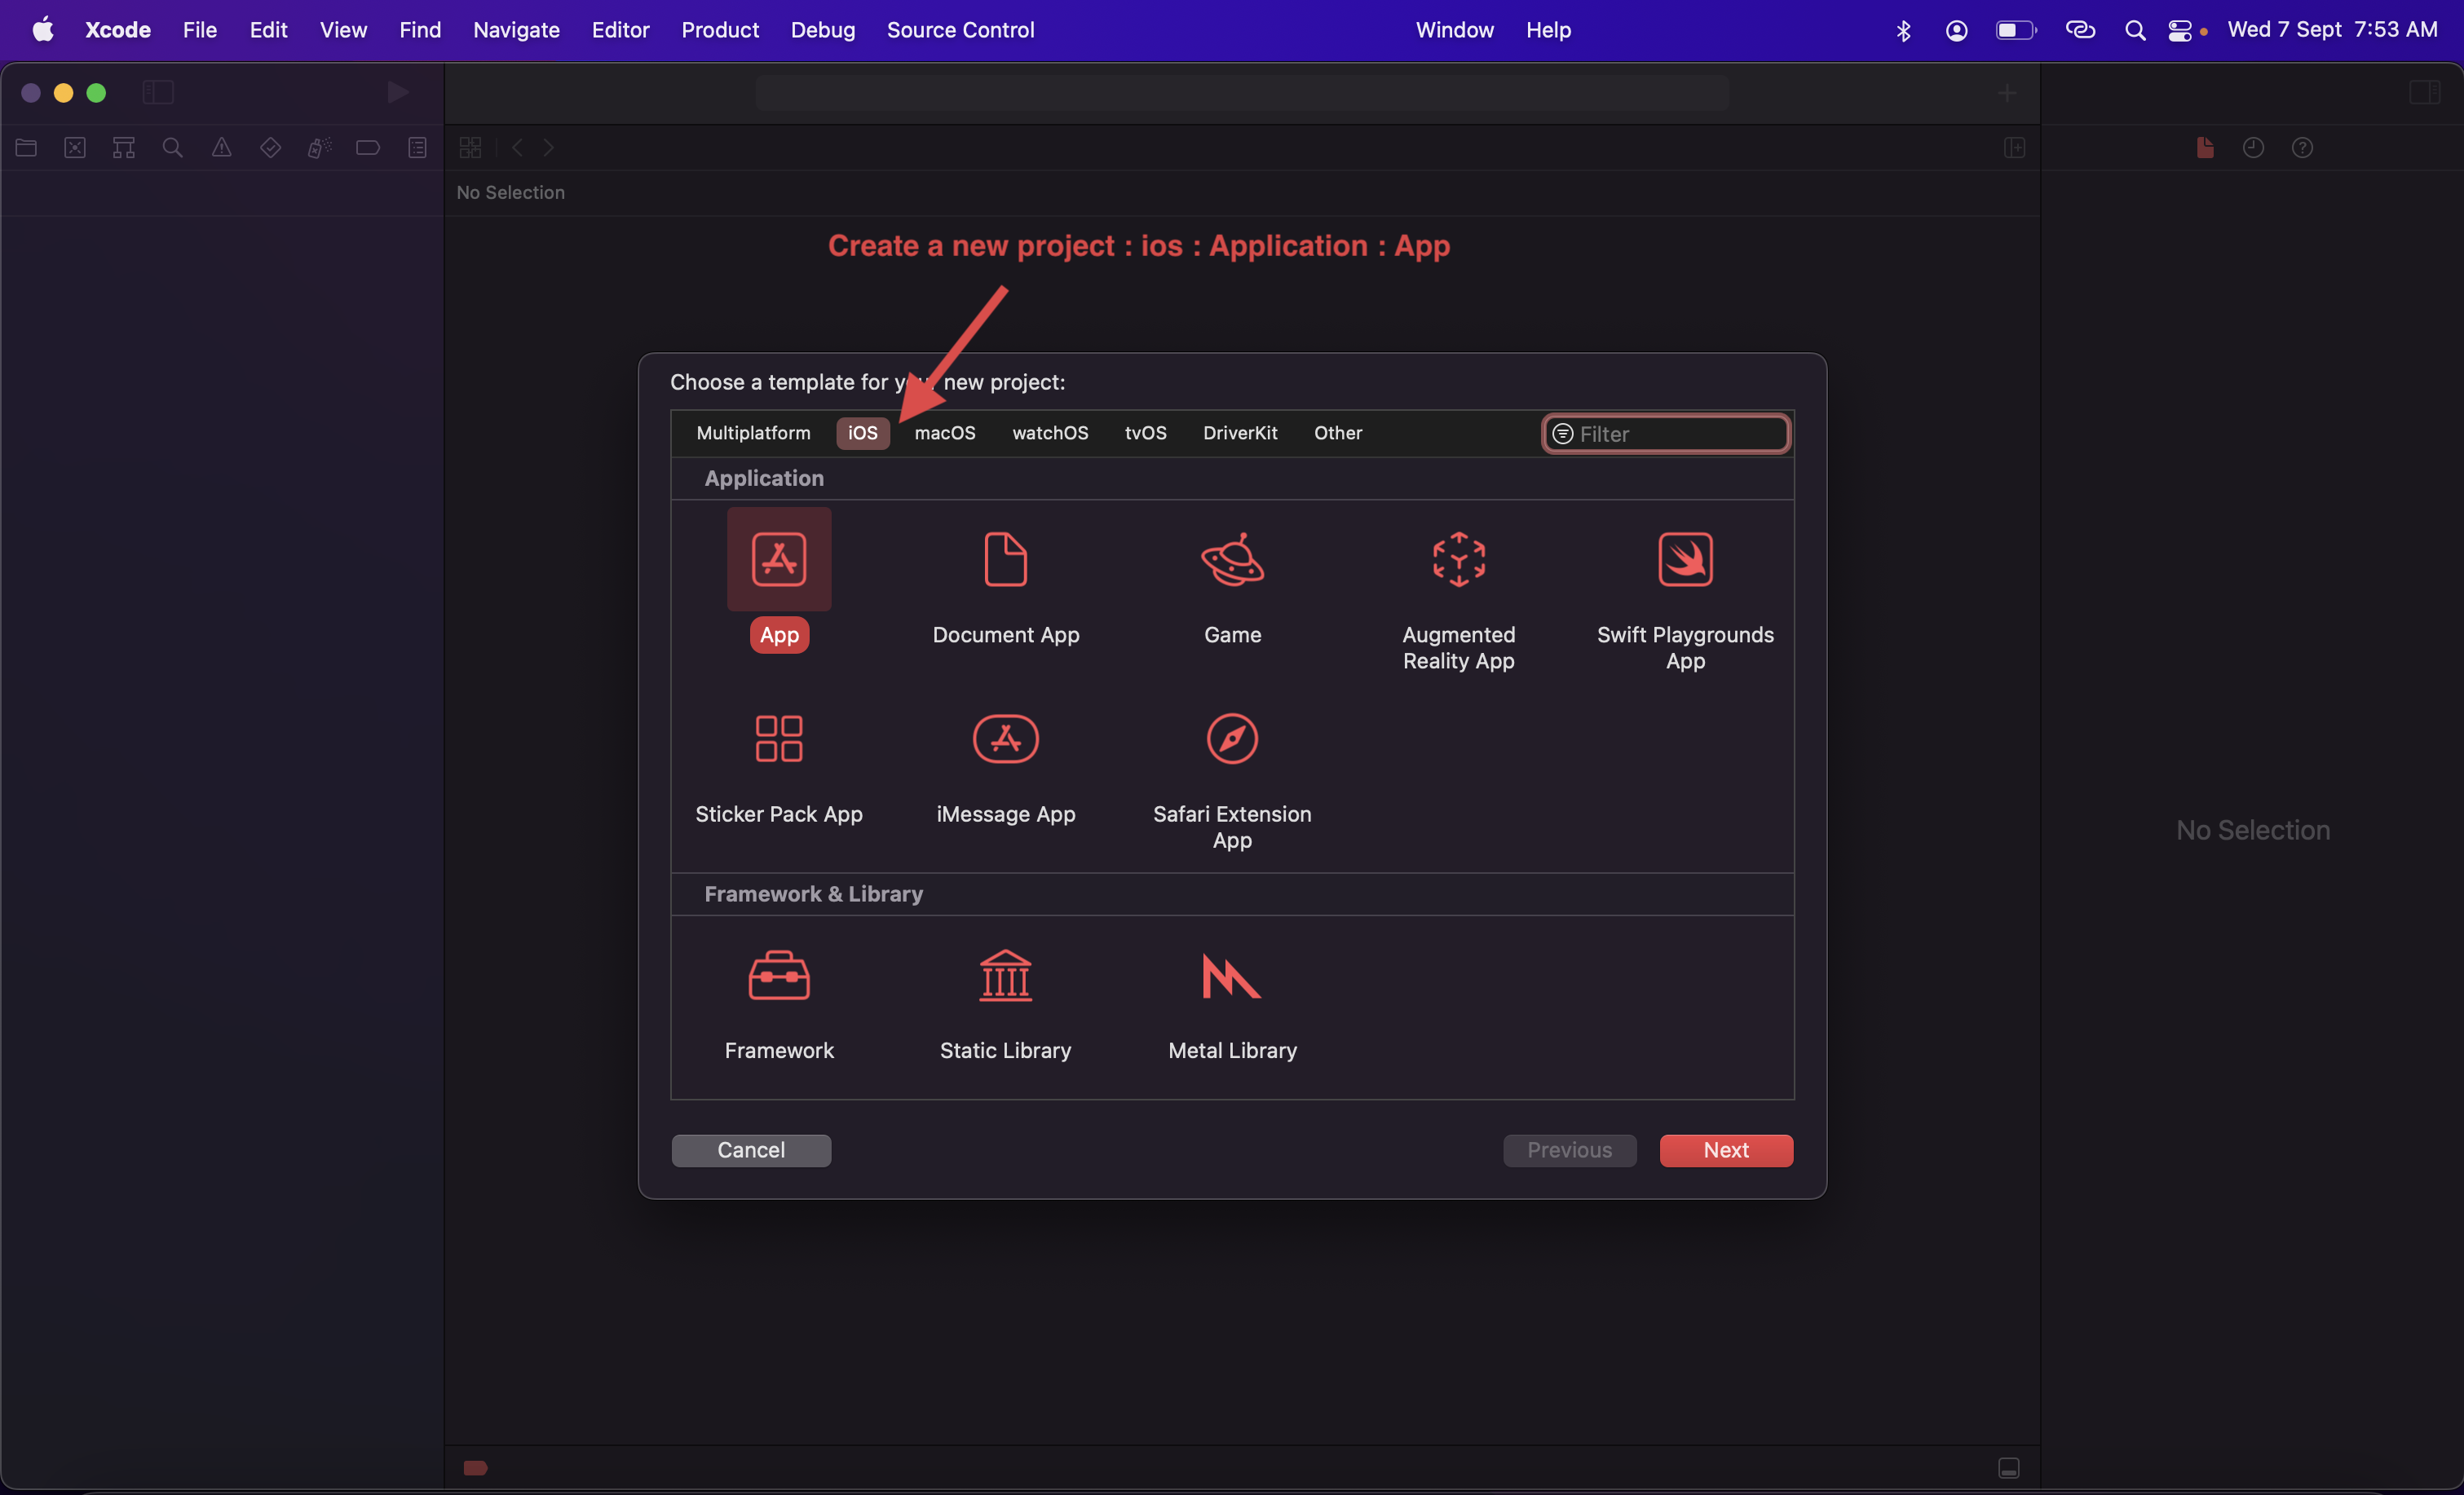Click the Next button

pos(1725,1150)
